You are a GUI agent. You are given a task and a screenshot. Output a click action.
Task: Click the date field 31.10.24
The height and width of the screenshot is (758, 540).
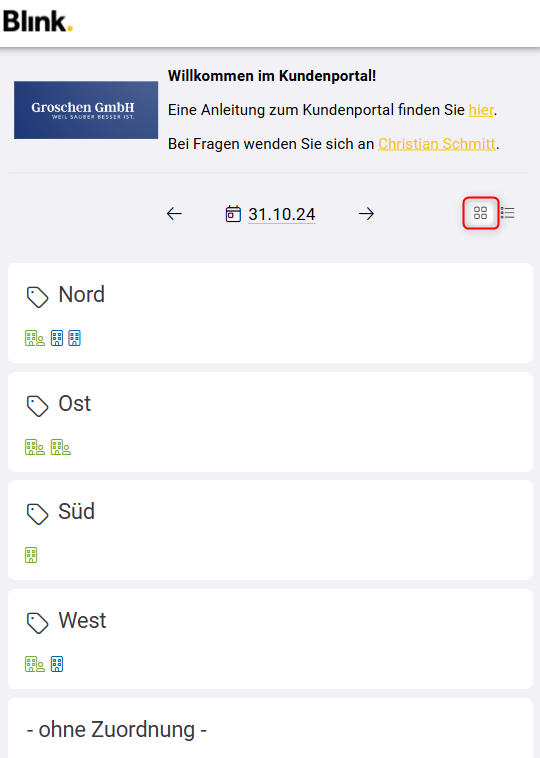282,214
